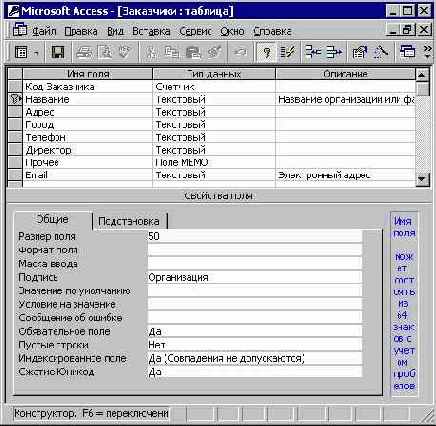Click row selector with key icon

coord(15,99)
